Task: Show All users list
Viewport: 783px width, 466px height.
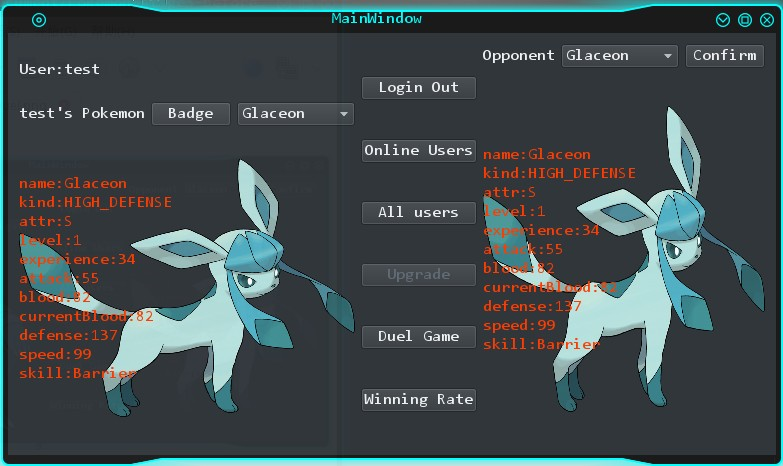Action: 418,213
